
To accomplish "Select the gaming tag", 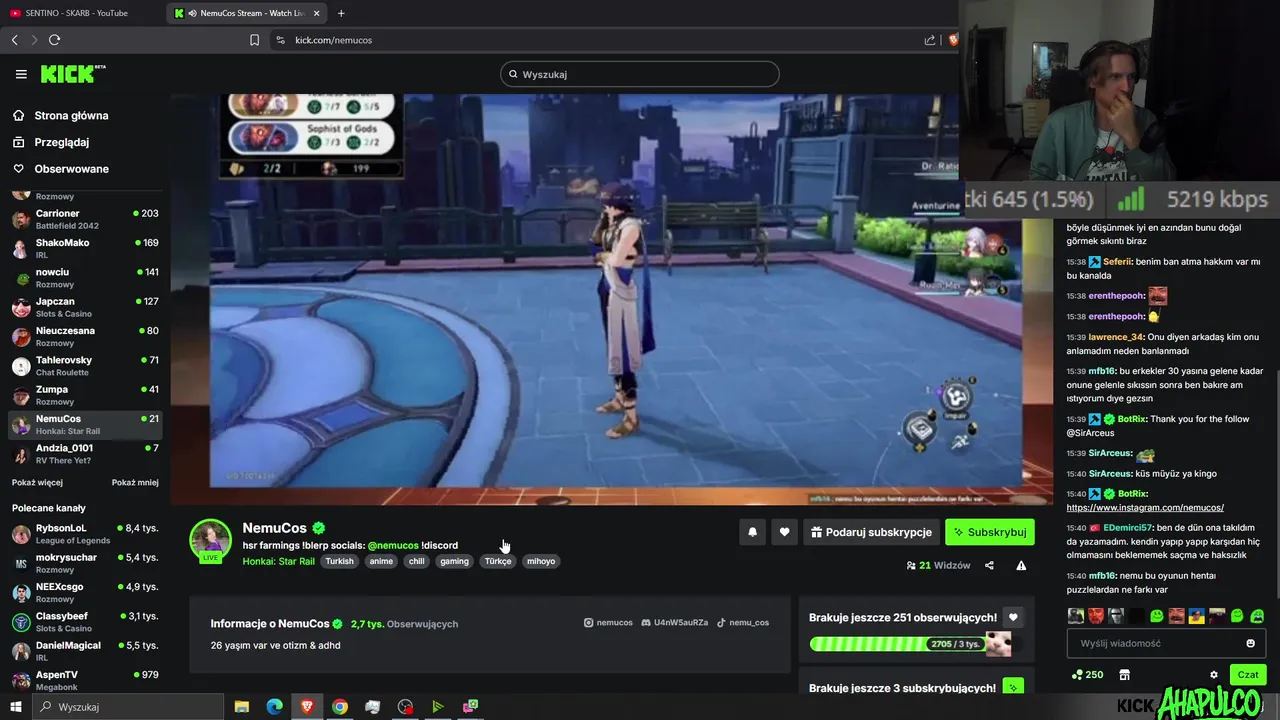I will 454,561.
